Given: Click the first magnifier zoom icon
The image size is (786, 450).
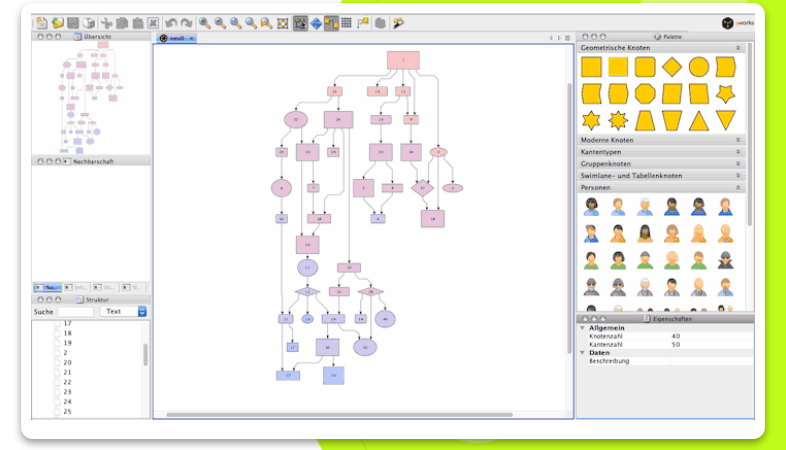Looking at the screenshot, I should click(x=204, y=23).
